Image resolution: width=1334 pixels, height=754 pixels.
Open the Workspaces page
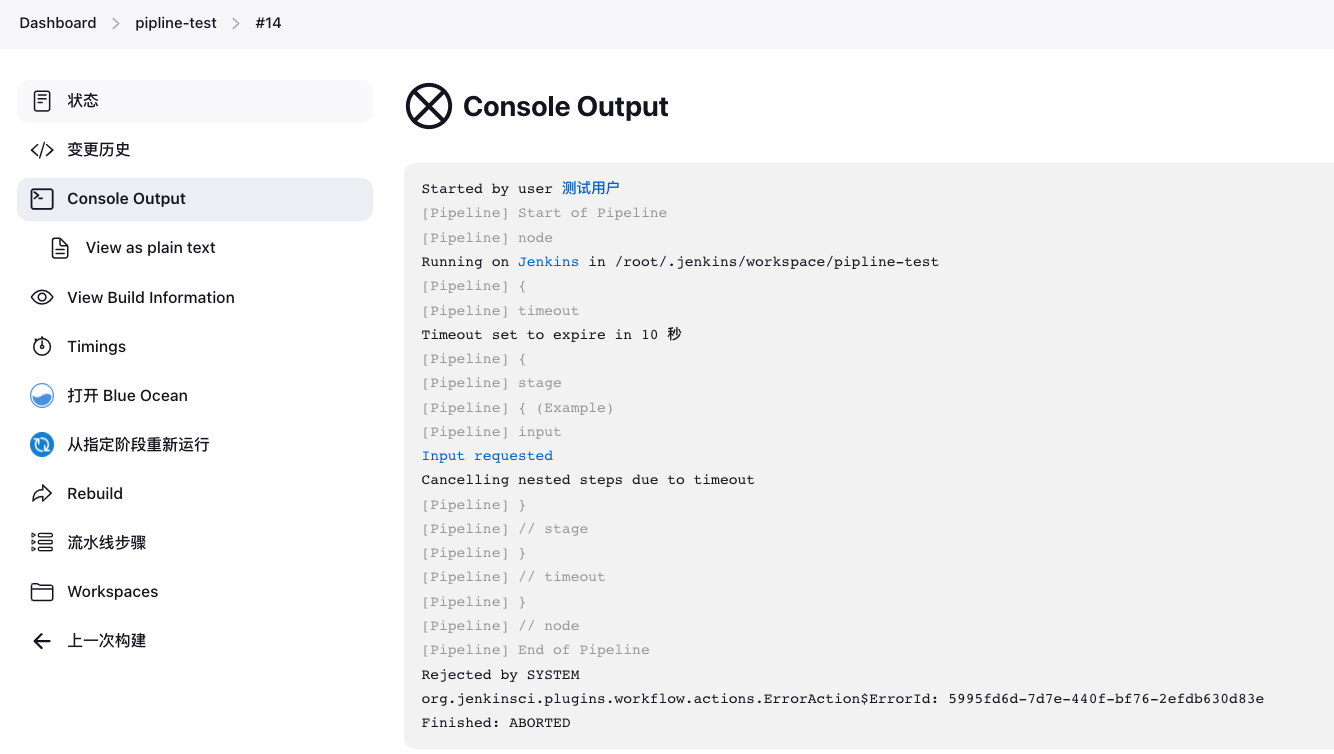[x=195, y=591]
